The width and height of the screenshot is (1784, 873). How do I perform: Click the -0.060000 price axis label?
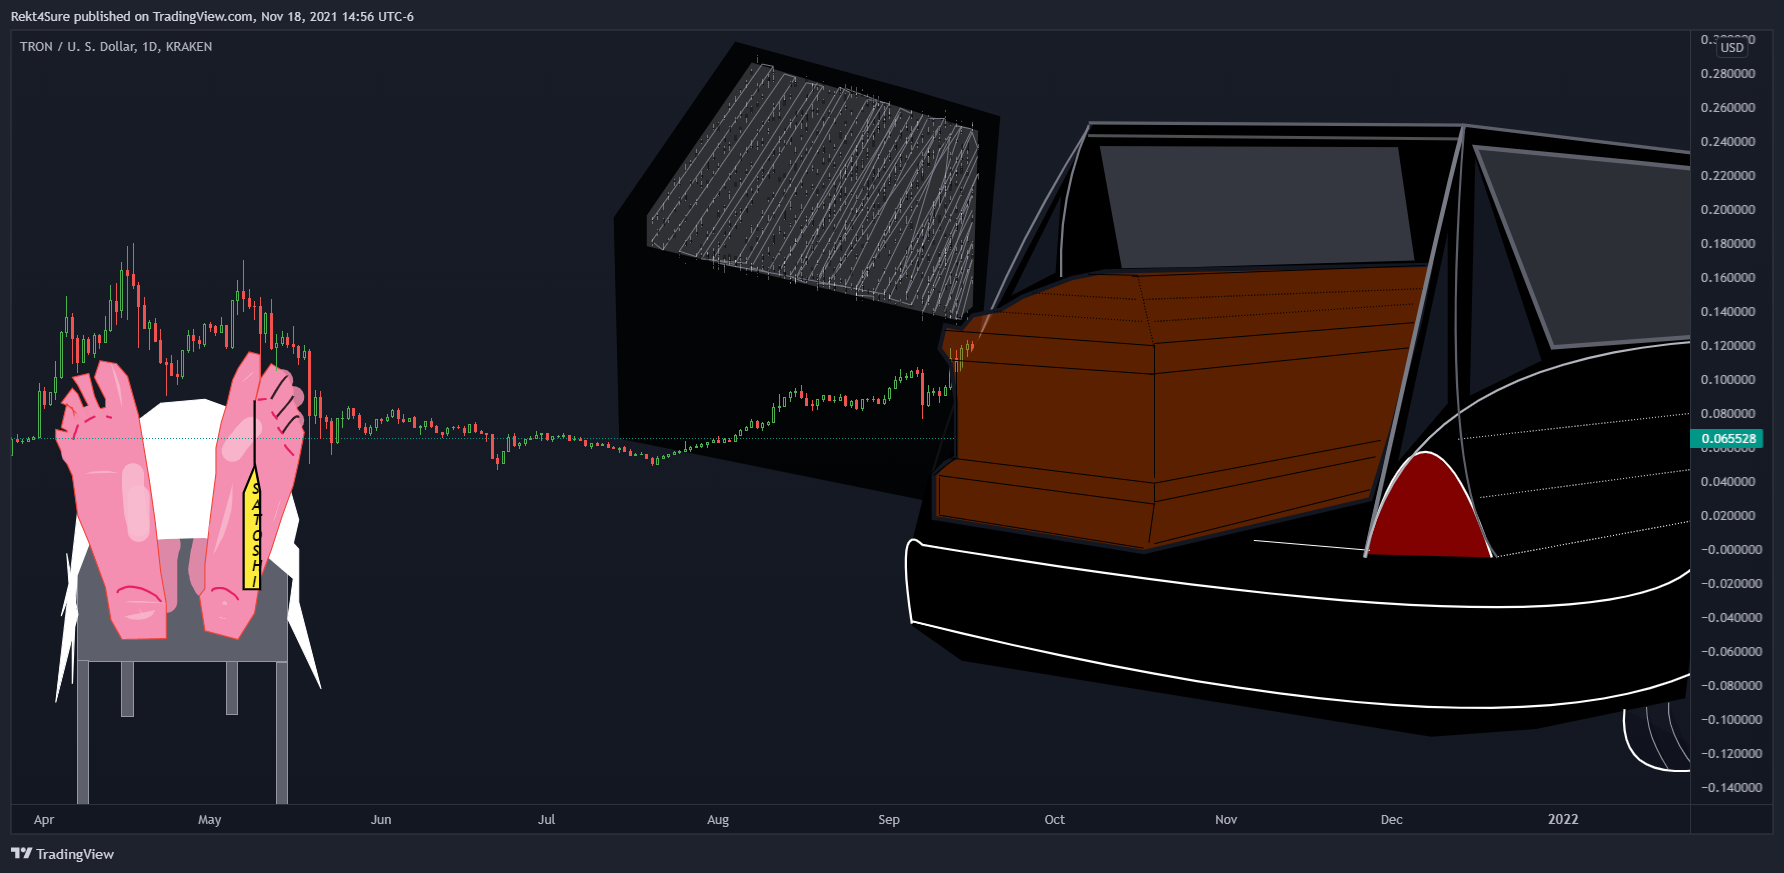coord(1731,652)
